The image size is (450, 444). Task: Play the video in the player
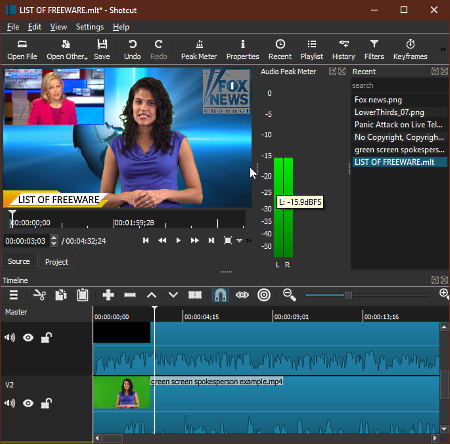(178, 240)
